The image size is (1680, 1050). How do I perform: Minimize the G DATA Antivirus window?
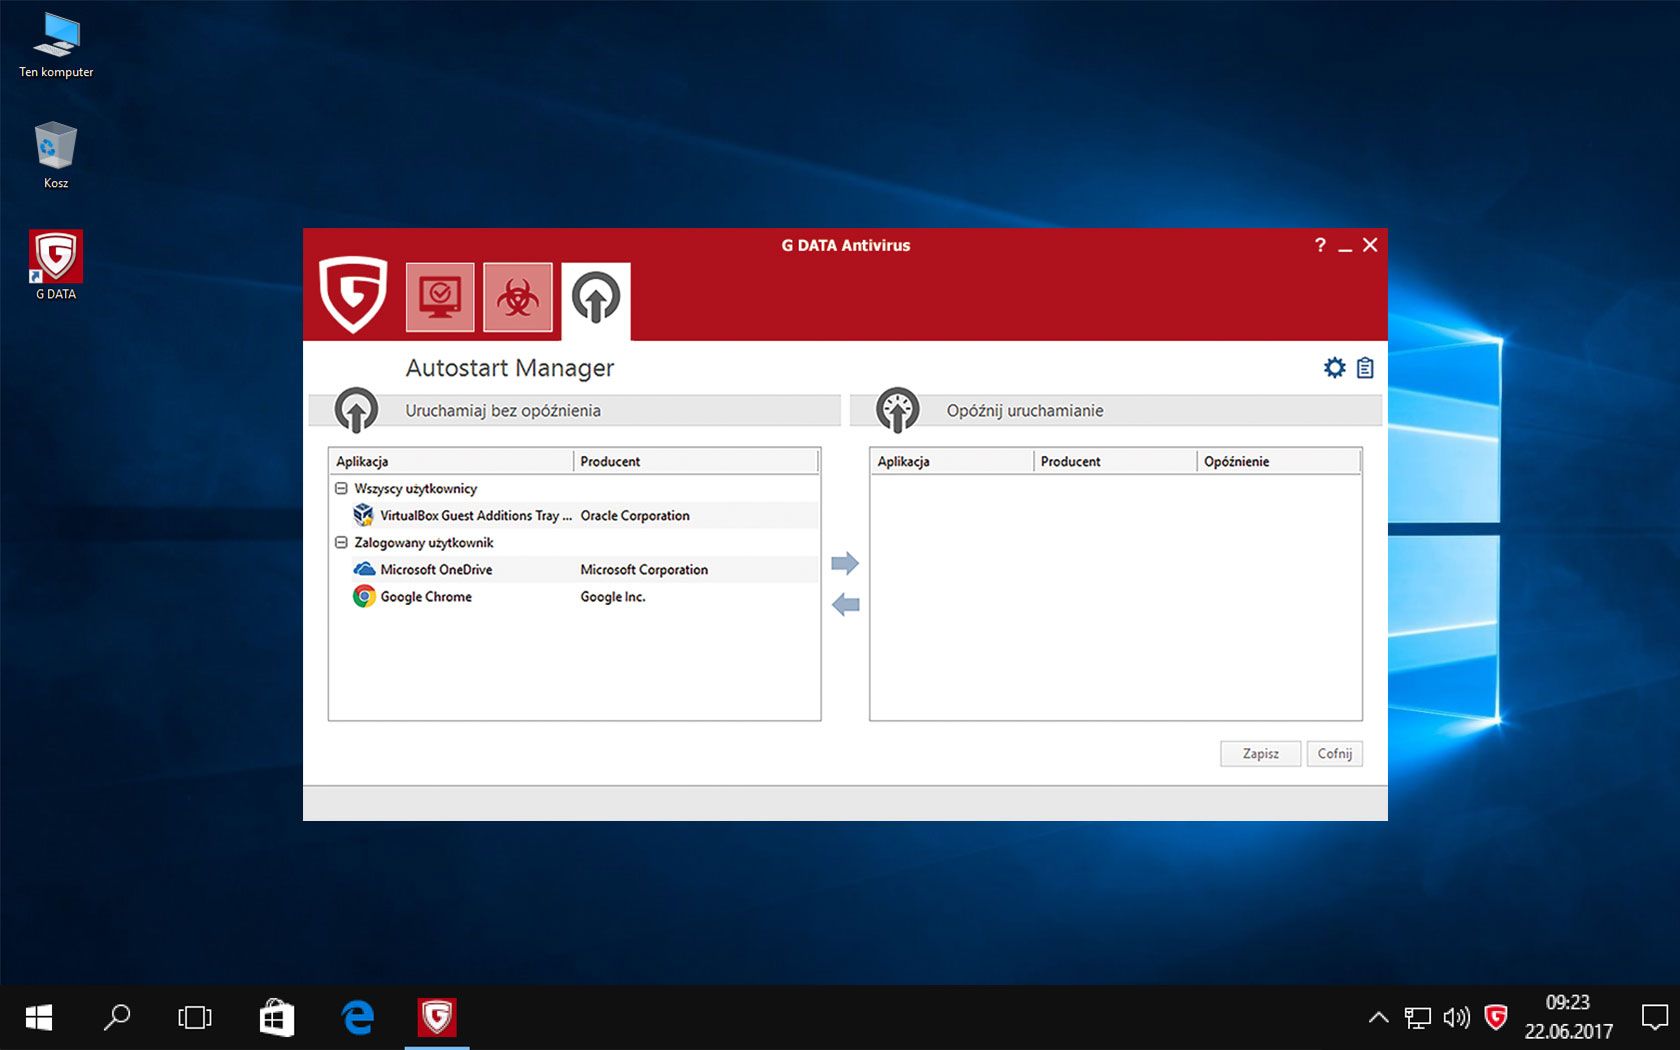click(x=1345, y=246)
